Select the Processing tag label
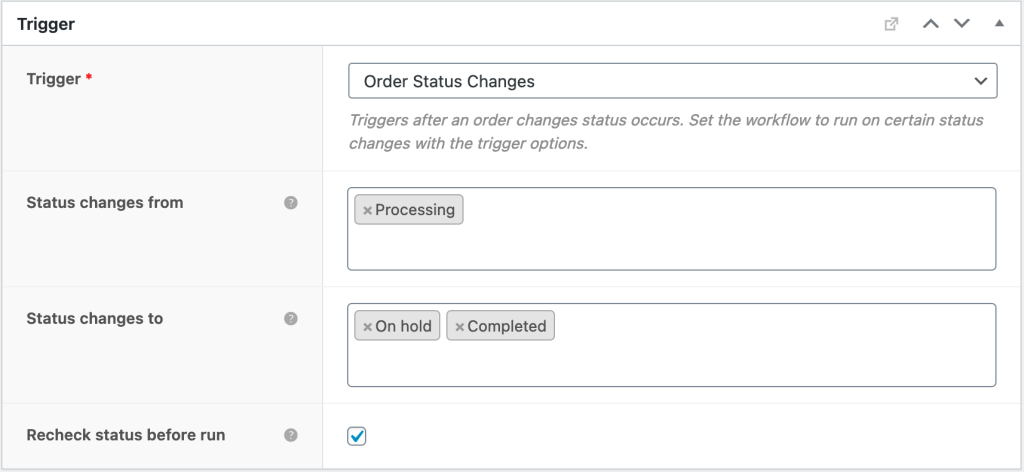This screenshot has width=1024, height=472. 415,210
